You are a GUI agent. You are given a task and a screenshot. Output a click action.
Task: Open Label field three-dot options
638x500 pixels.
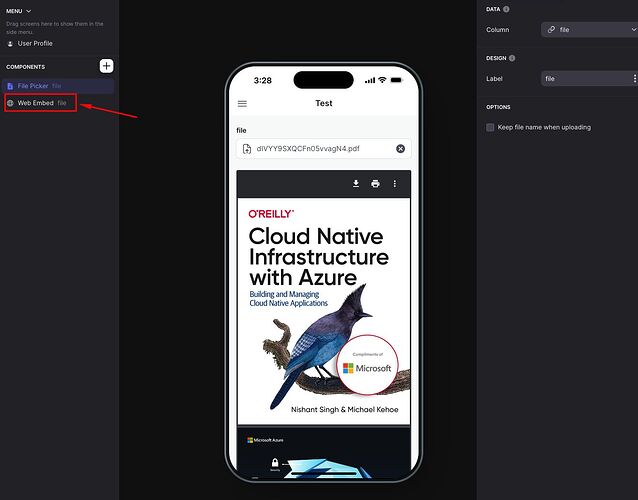[x=634, y=79]
